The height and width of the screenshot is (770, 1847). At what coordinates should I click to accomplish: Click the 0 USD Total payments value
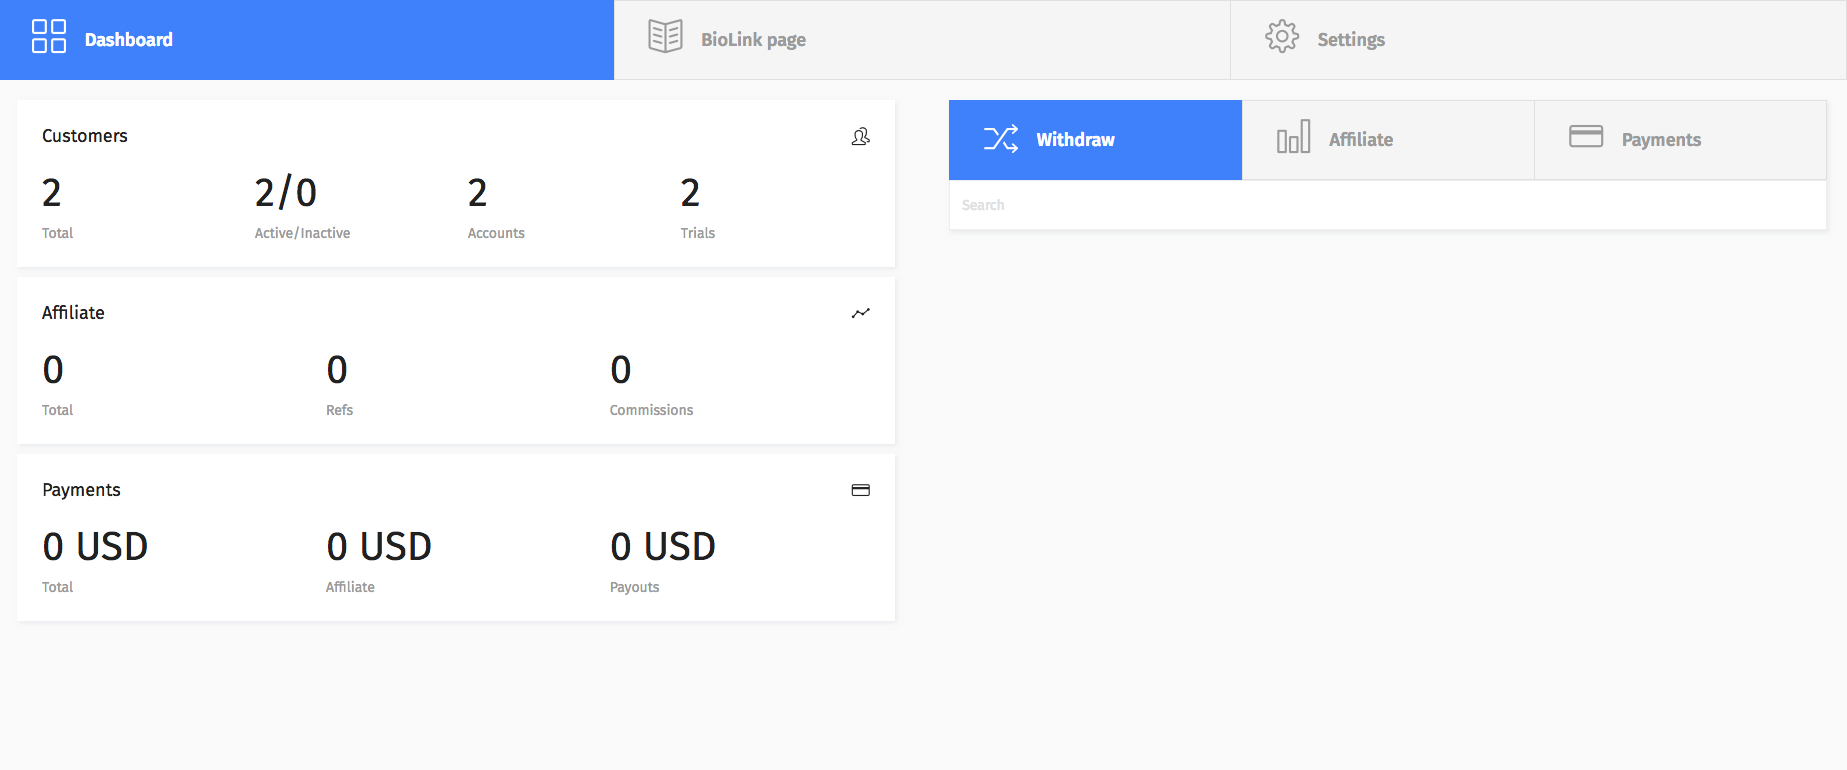pos(95,547)
